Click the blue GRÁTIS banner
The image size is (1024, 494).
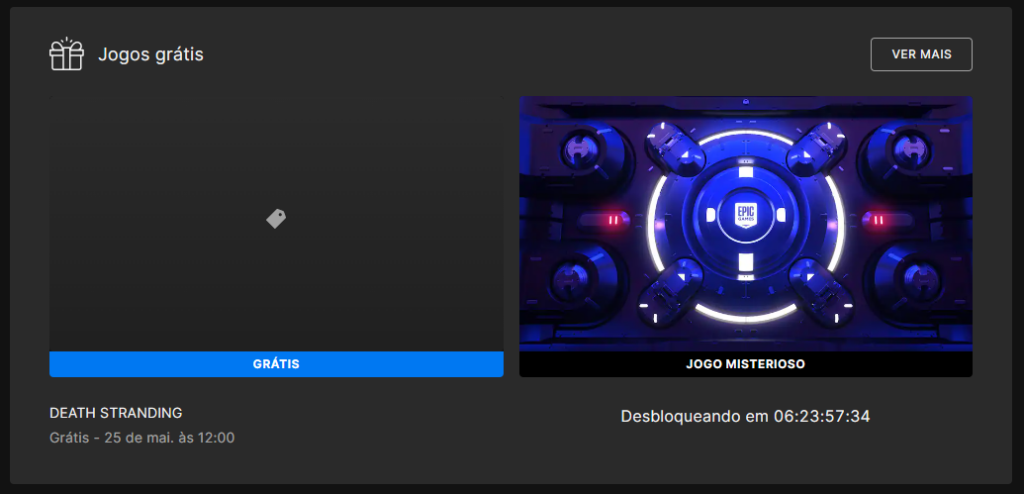[x=276, y=364]
